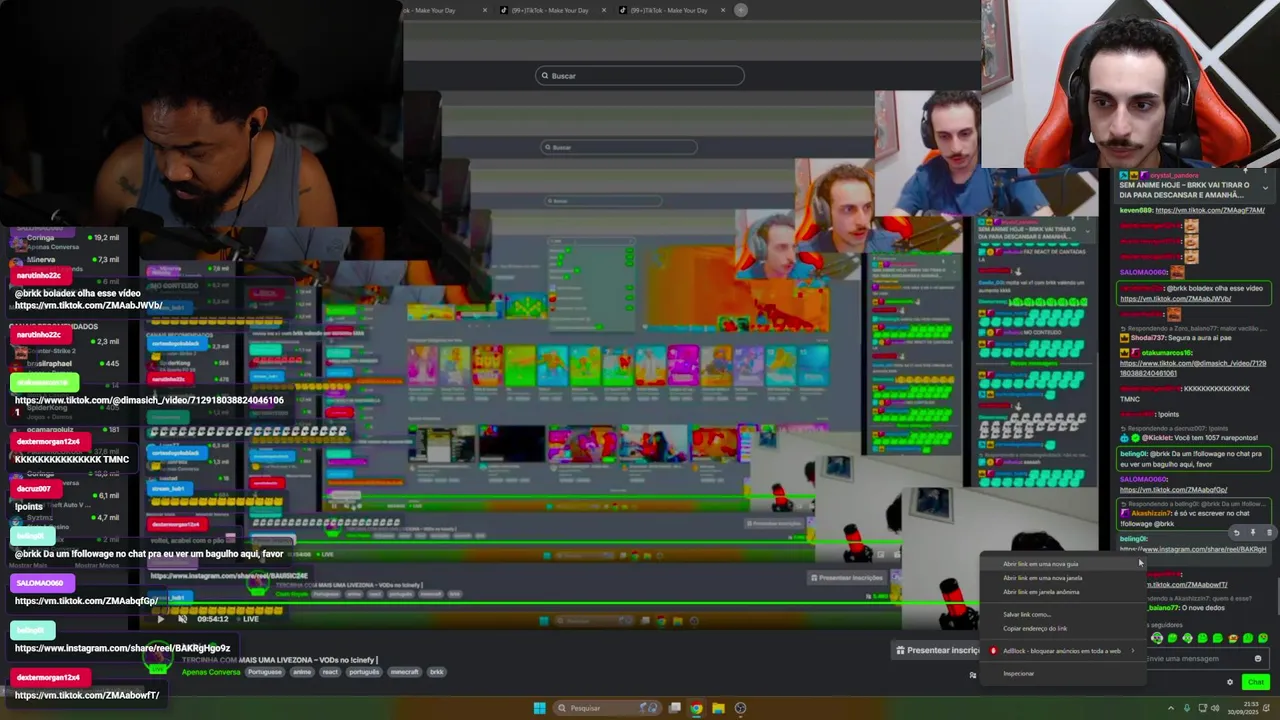Open Windows notification center icon
1280x720 pixels.
pyautogui.click(x=1266, y=708)
